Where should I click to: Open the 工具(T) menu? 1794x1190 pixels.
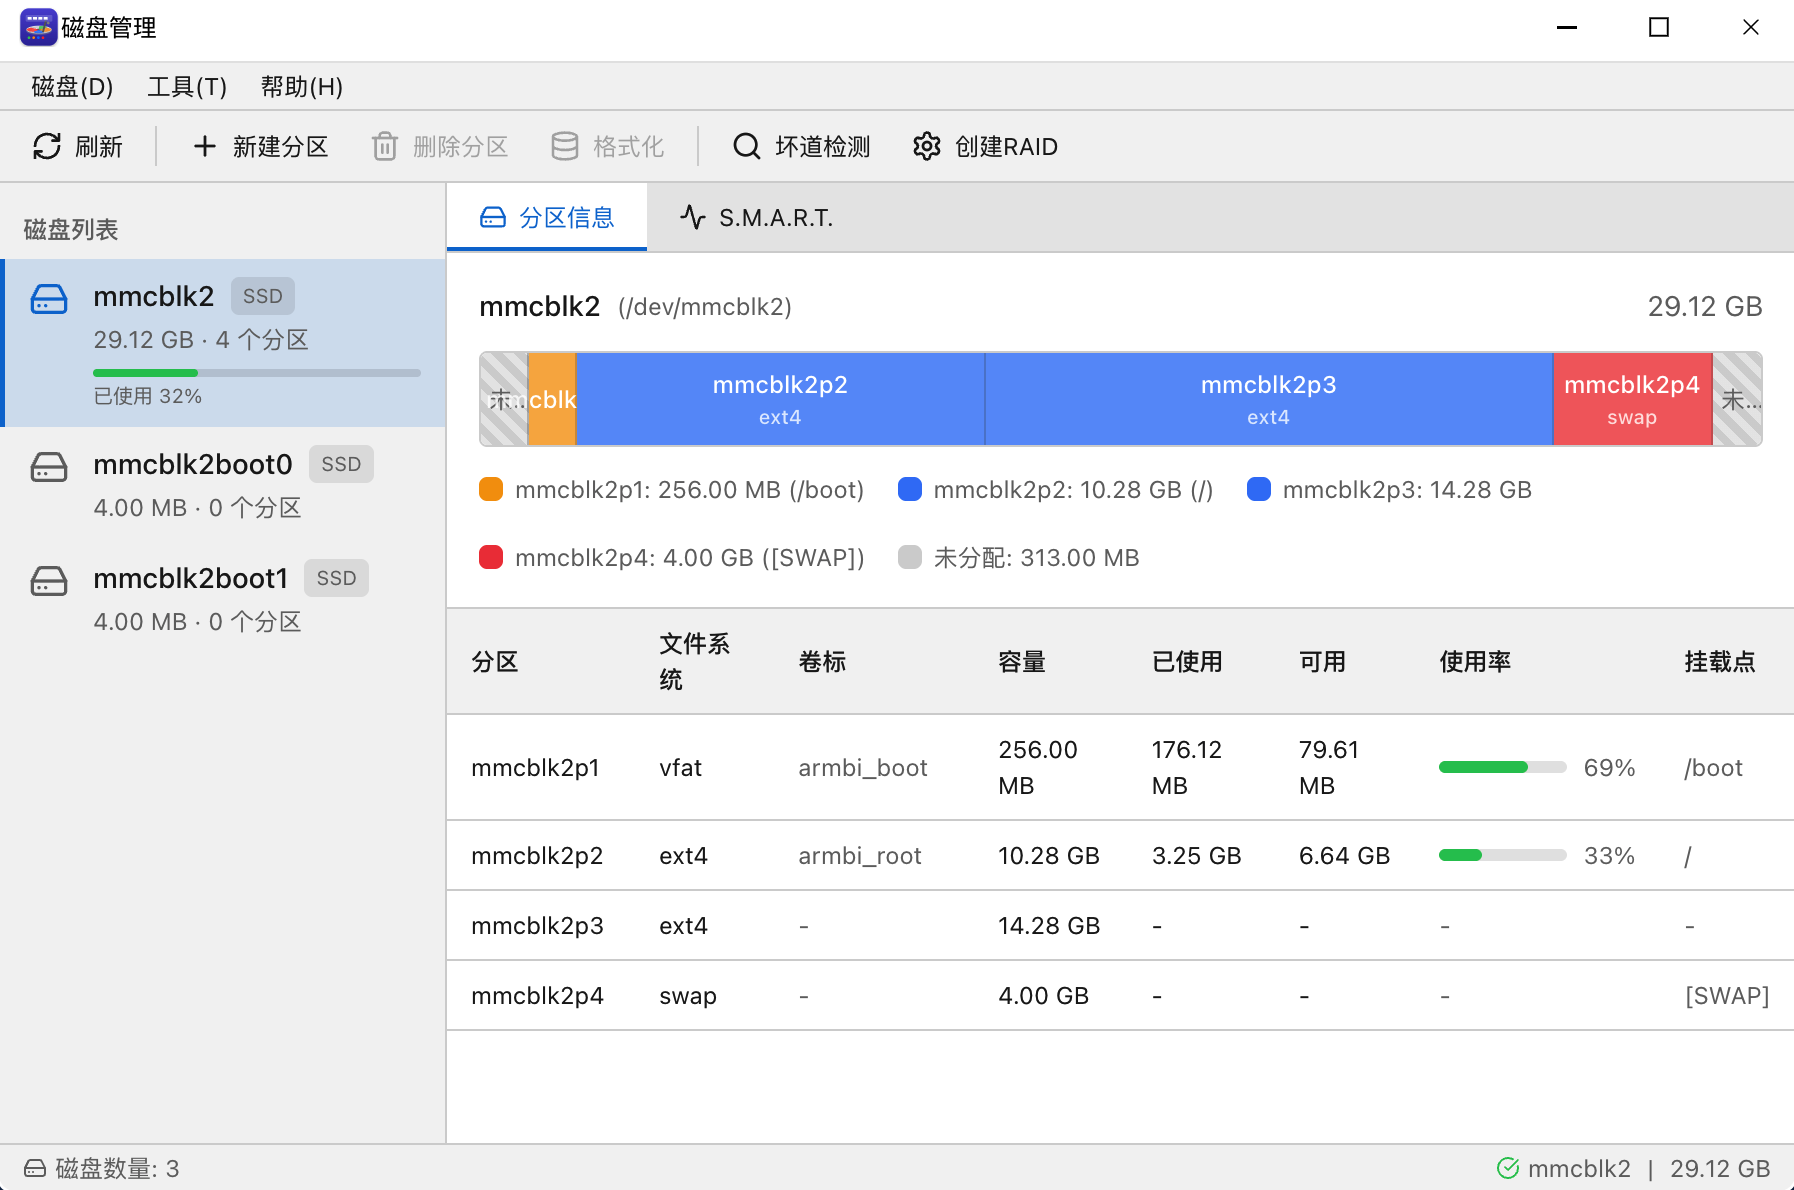click(187, 87)
